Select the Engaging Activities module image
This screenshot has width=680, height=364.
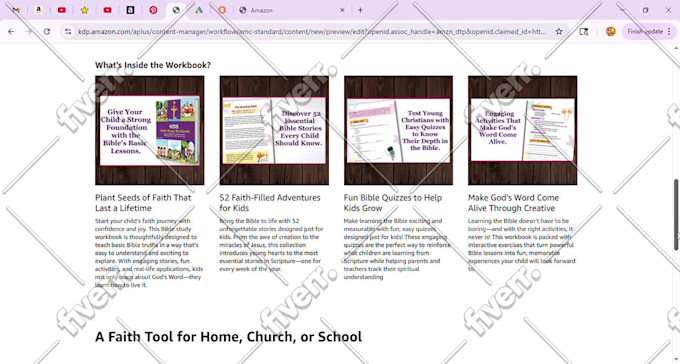523,131
